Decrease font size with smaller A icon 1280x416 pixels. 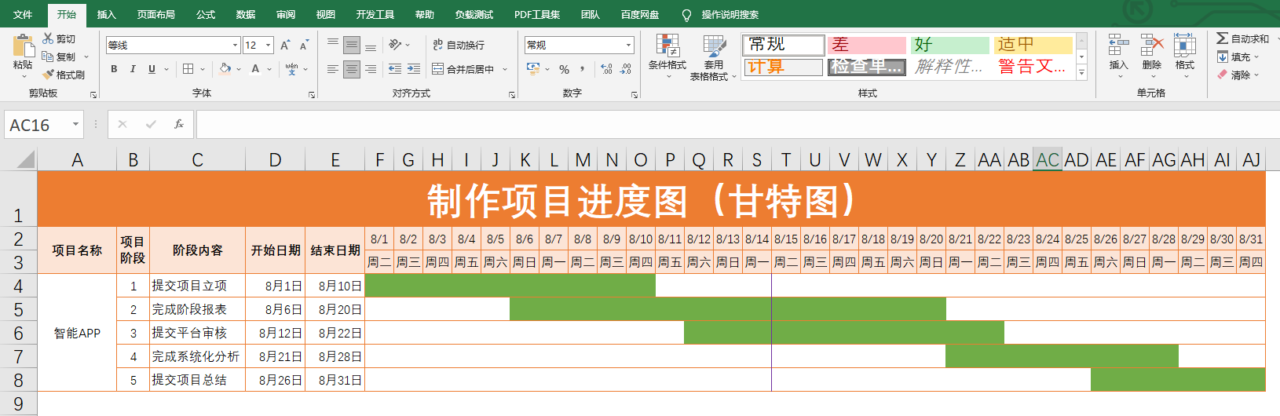click(x=305, y=45)
